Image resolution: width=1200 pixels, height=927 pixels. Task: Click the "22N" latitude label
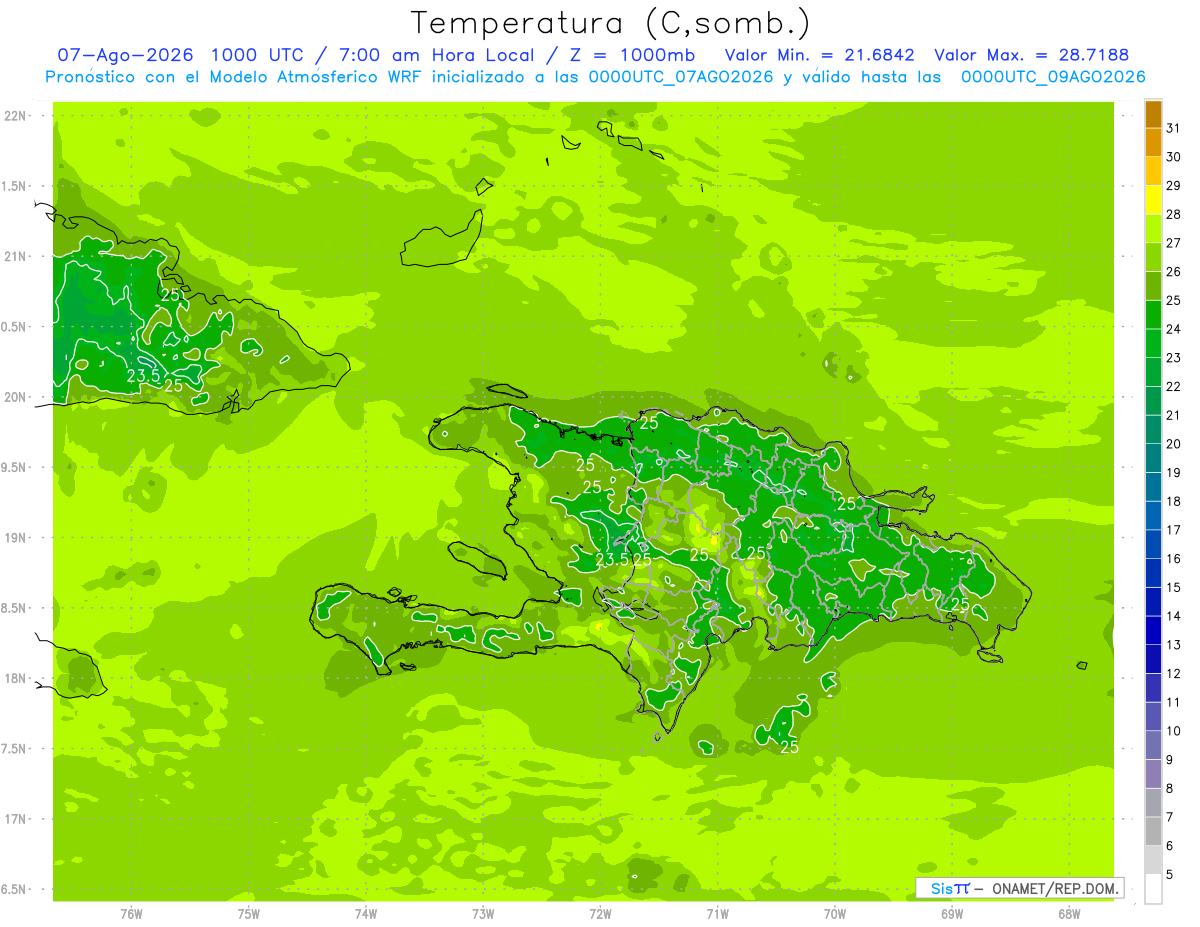pos(14,116)
